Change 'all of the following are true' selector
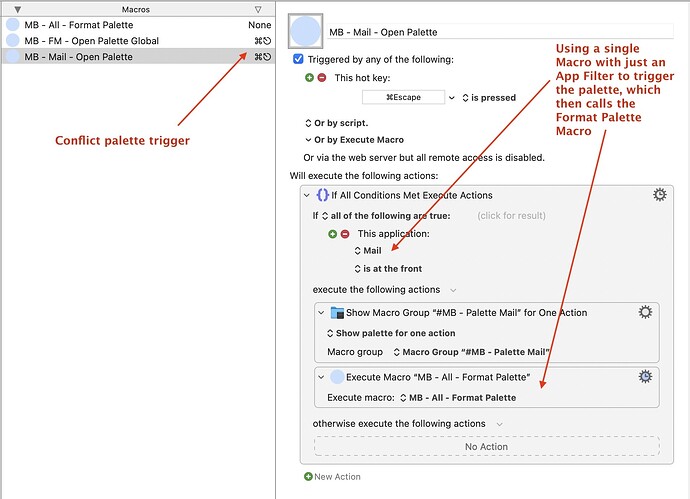This screenshot has width=690, height=499. pos(386,216)
